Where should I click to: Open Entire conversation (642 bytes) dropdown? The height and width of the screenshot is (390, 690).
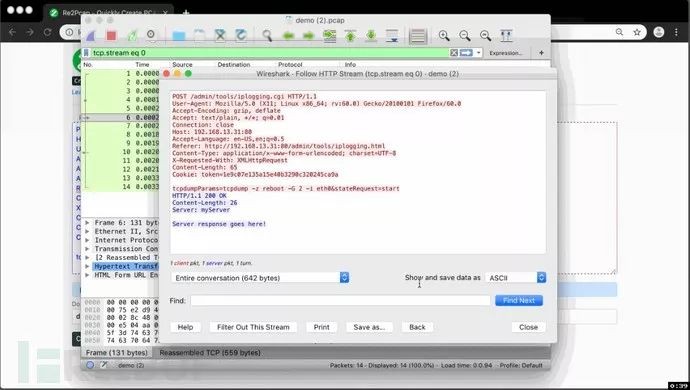[260, 278]
